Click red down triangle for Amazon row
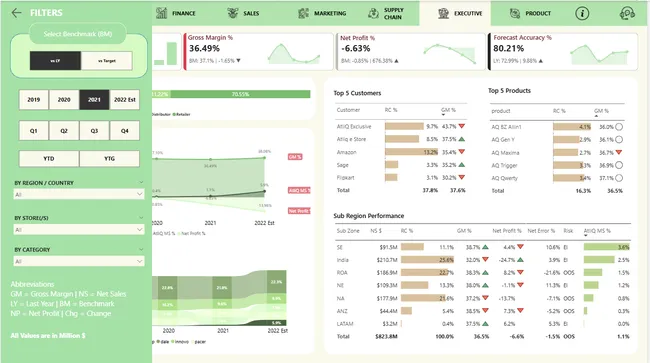 click(x=461, y=152)
